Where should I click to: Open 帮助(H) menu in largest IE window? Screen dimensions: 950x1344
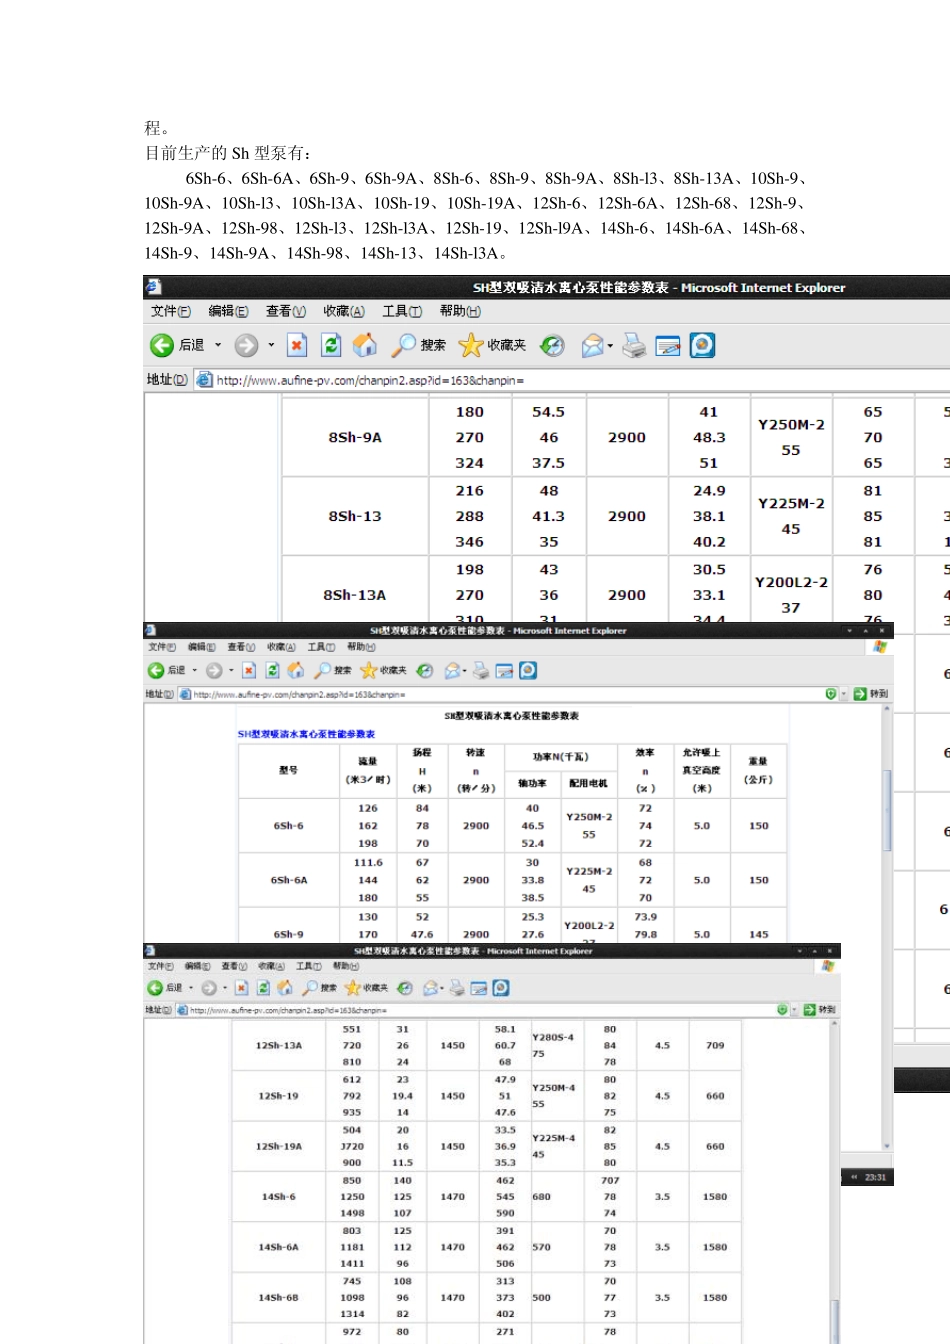[x=460, y=311]
